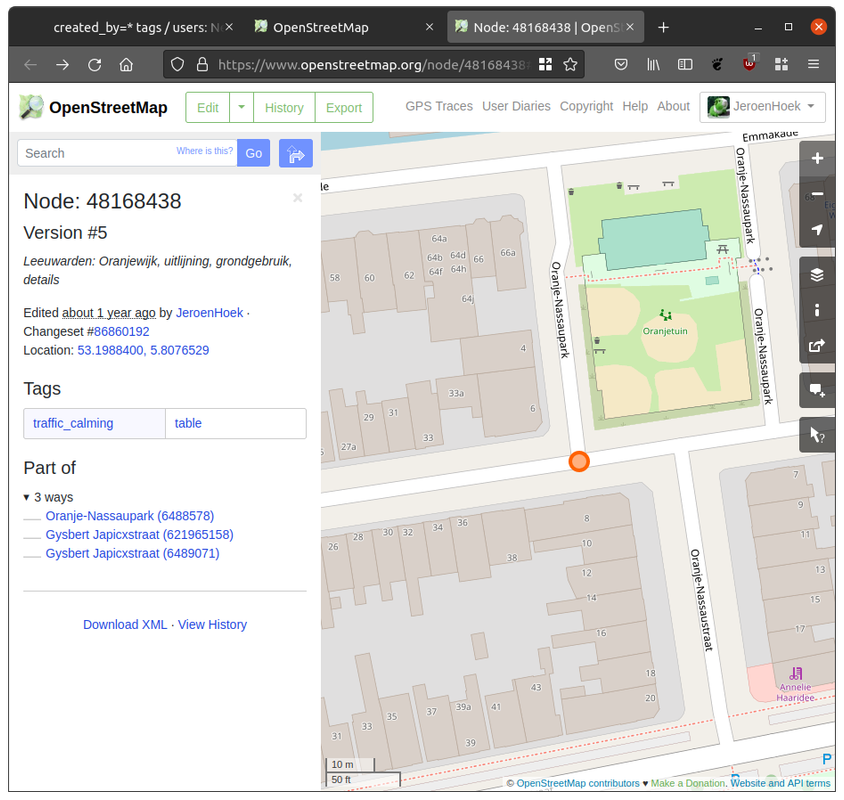Image resolution: width=844 pixels, height=800 pixels.
Task: Open way Gysbert Japicxstraat (621965158)
Action: click(139, 535)
